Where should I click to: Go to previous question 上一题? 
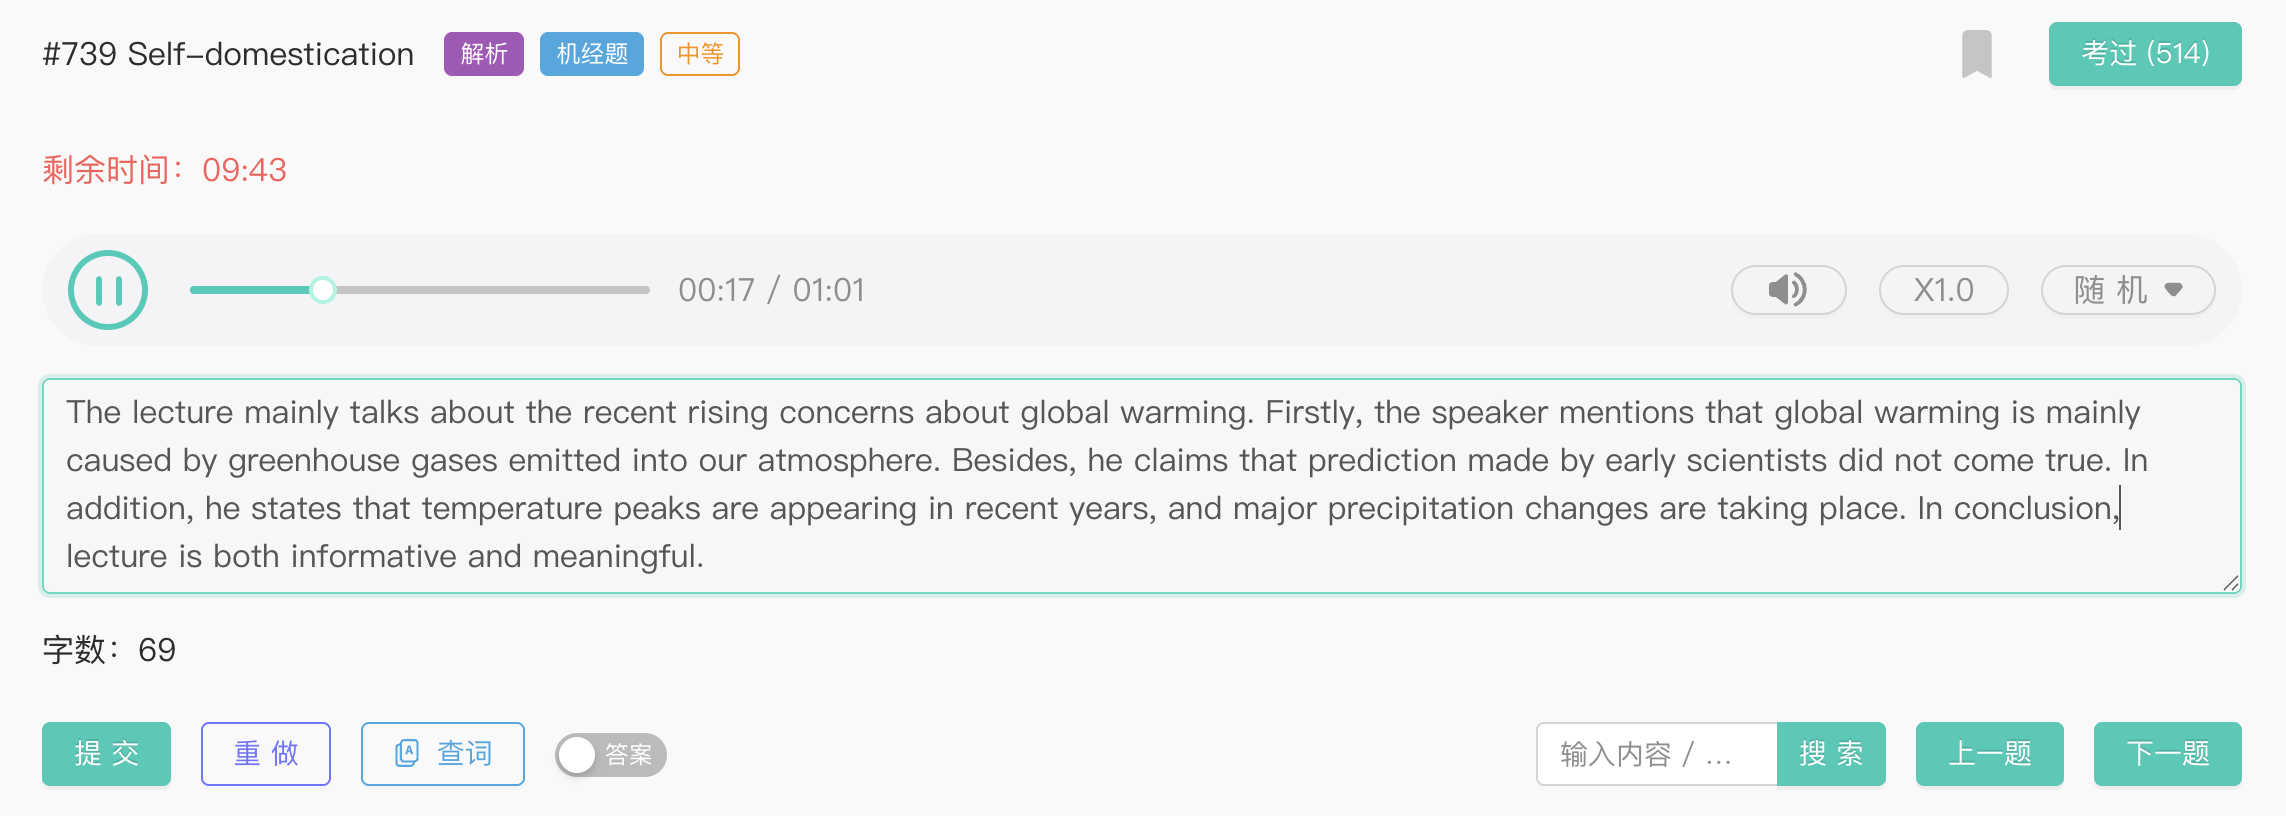pos(1989,753)
